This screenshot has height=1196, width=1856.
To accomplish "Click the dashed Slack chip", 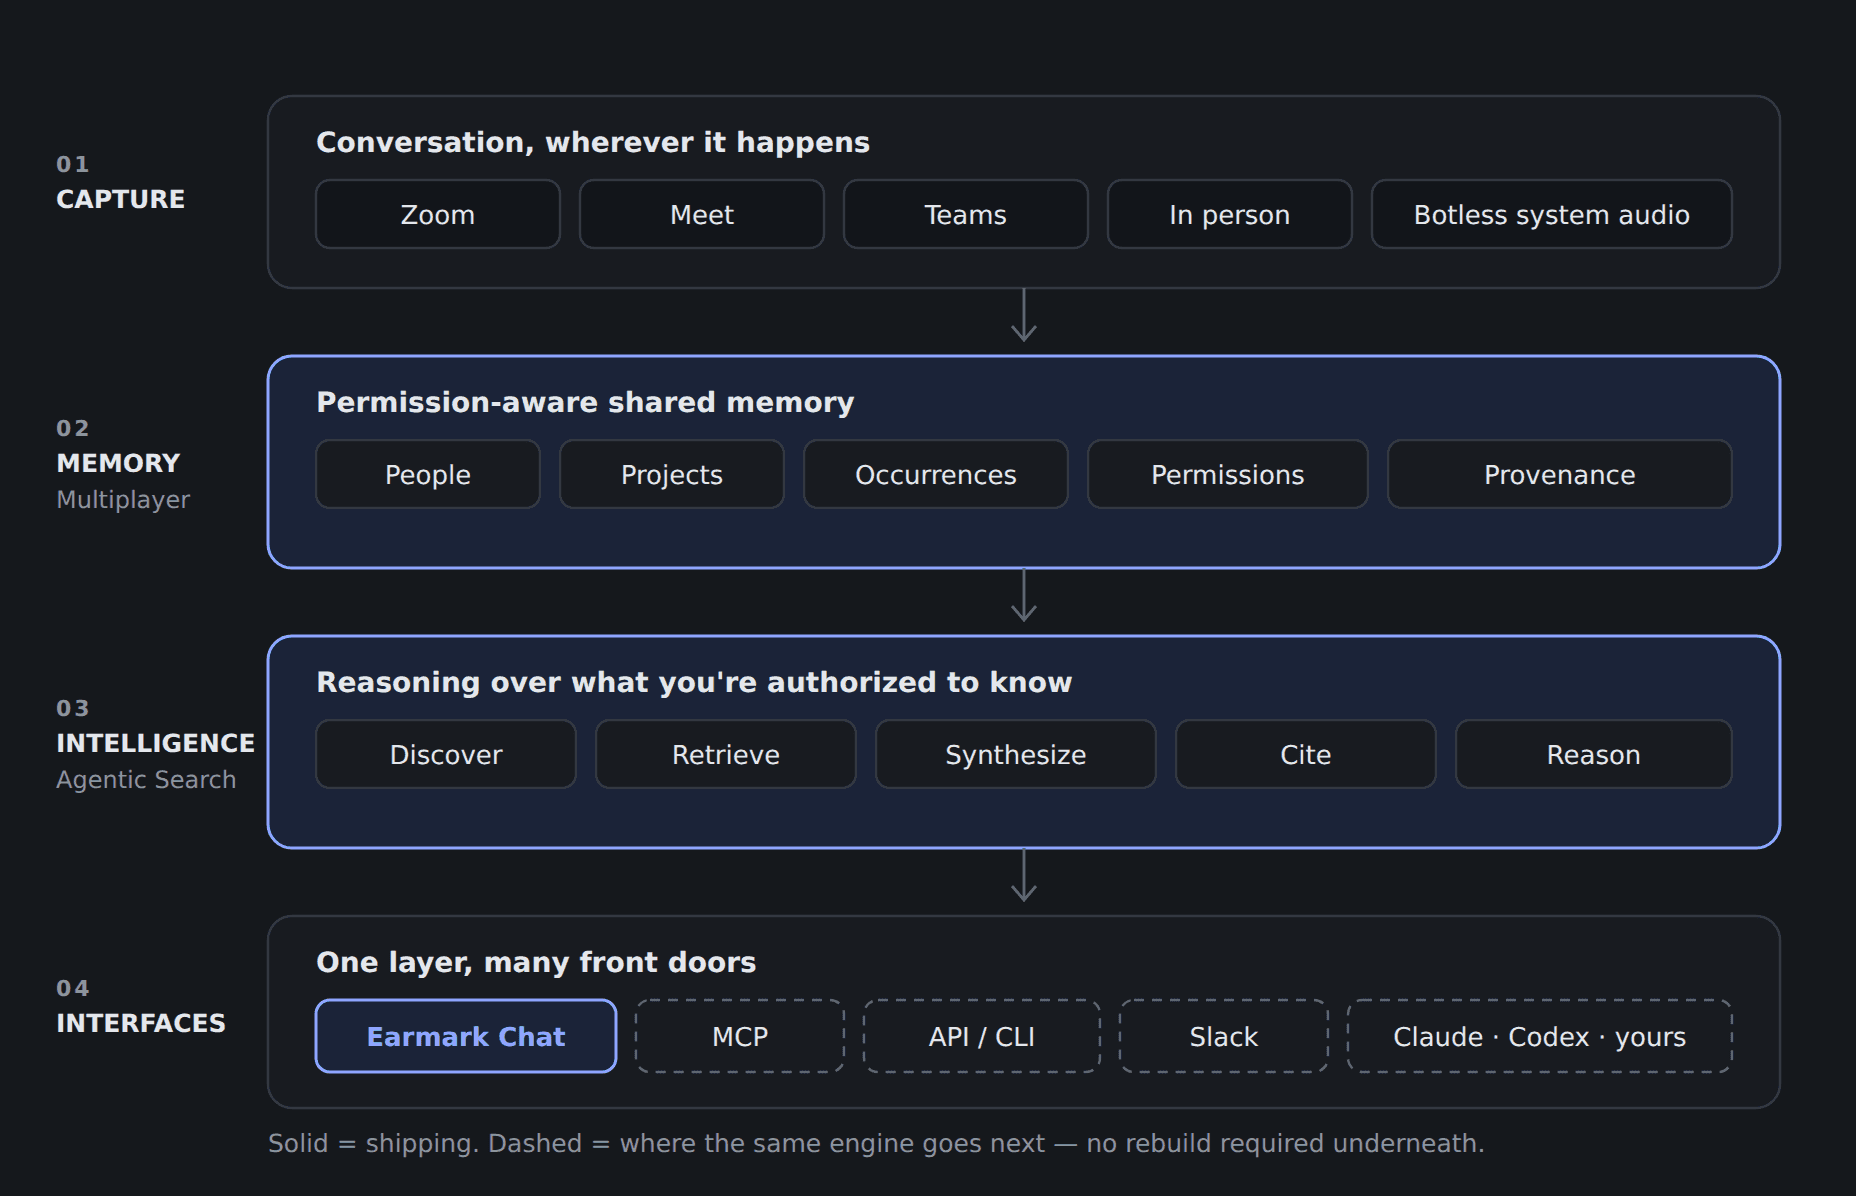I will 1224,1036.
